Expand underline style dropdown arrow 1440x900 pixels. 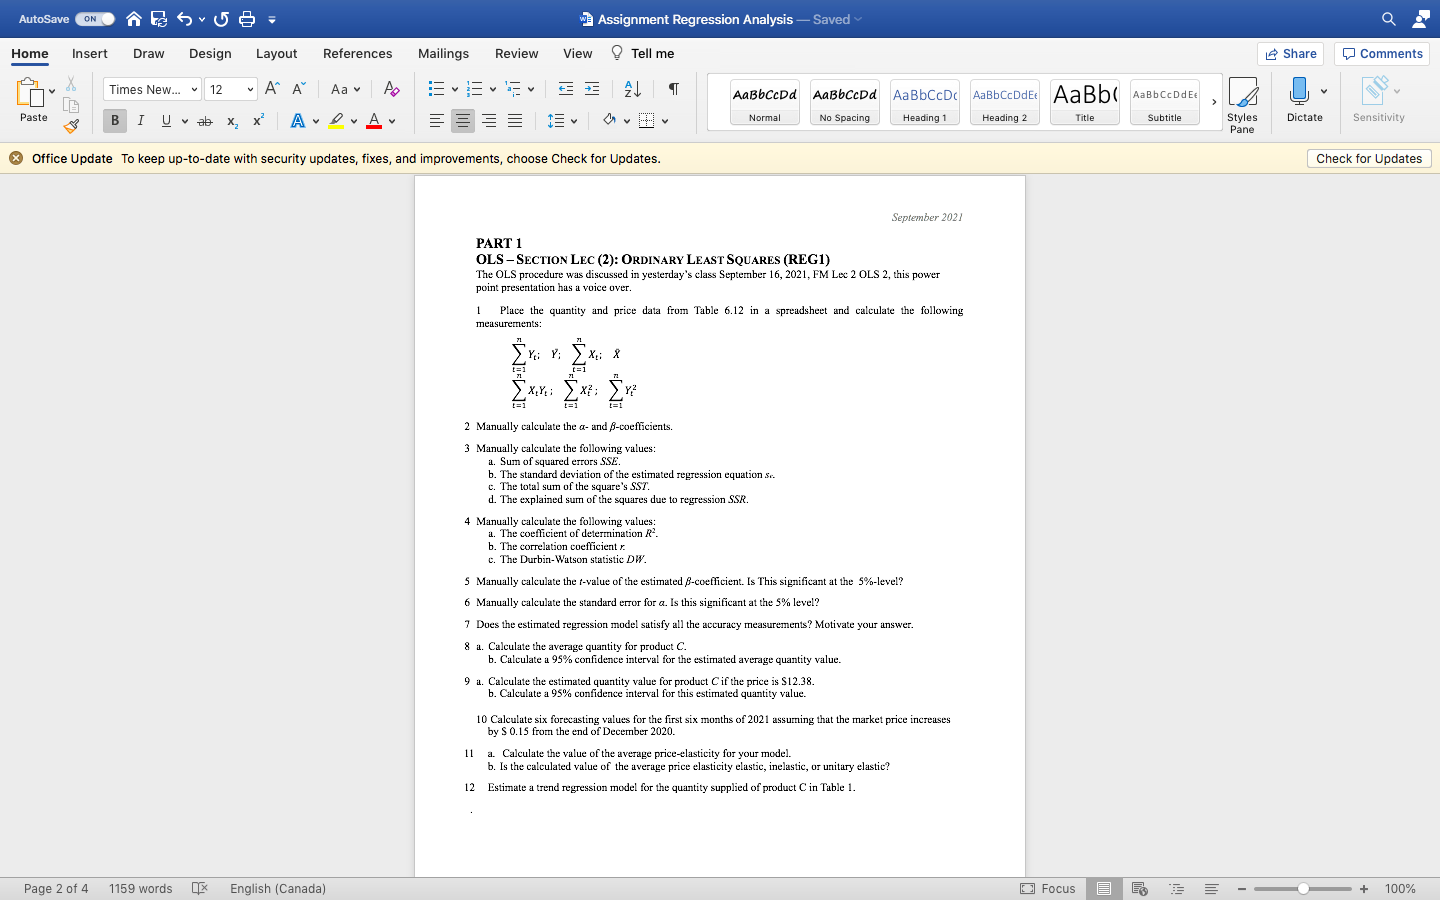185,121
